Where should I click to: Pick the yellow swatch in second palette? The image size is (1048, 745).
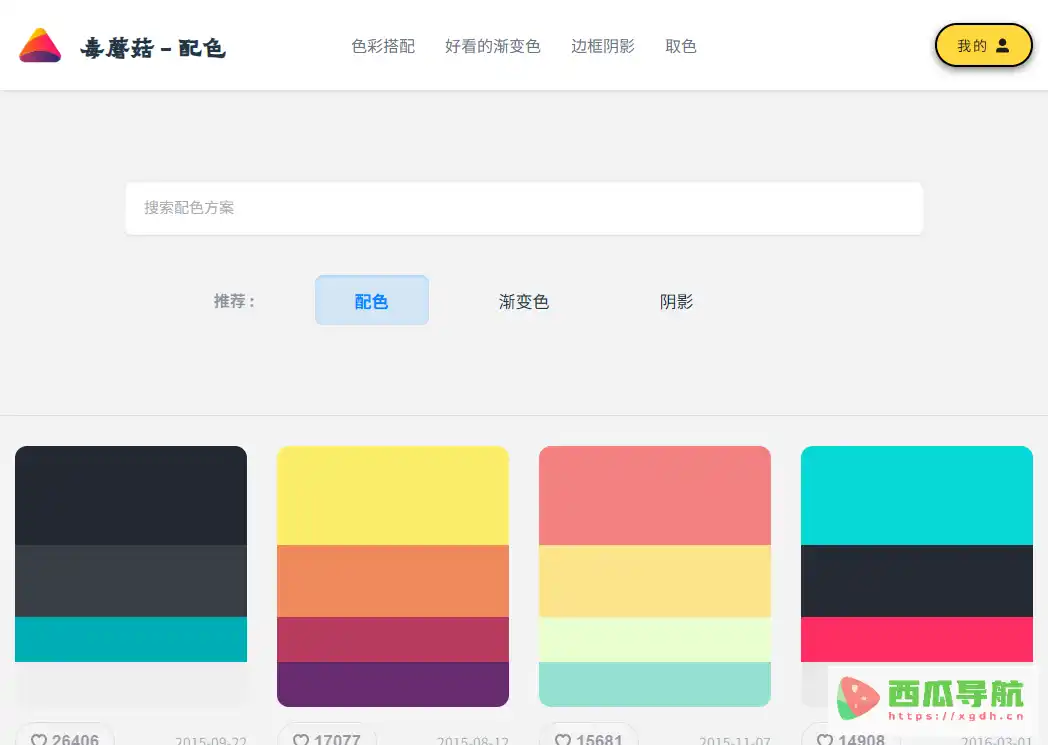(393, 496)
